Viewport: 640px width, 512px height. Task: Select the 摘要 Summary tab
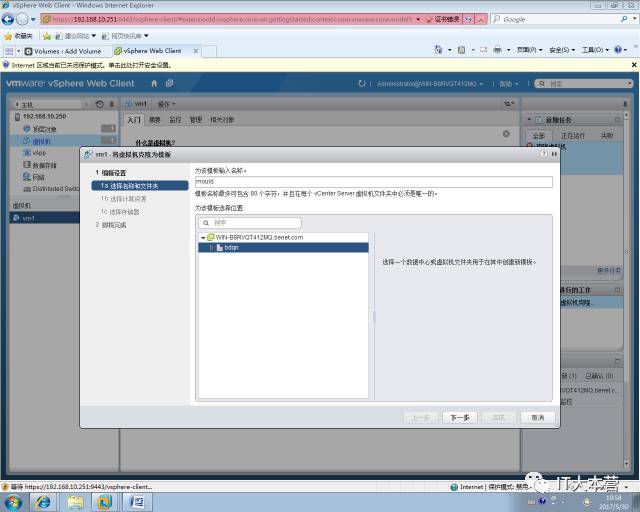pyautogui.click(x=155, y=120)
